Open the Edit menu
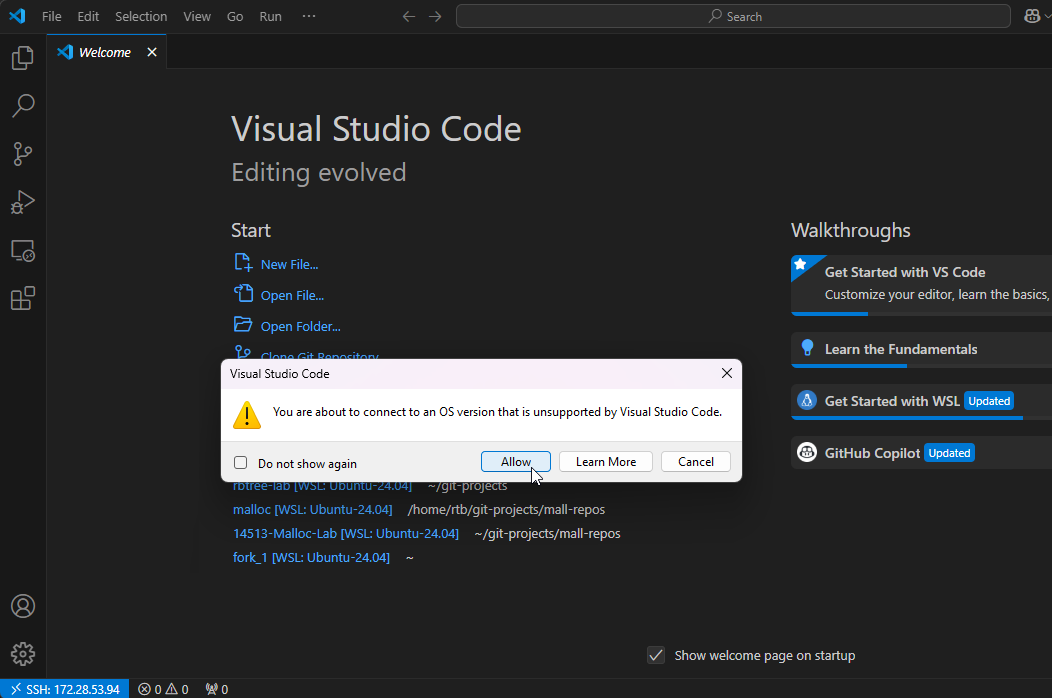Screen dimensions: 1052x698 tap(88, 16)
